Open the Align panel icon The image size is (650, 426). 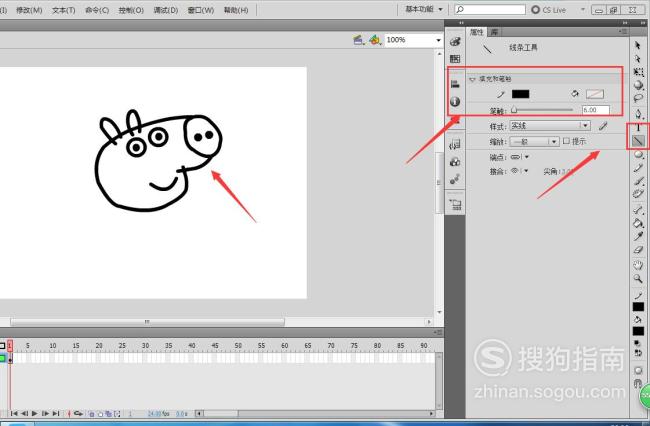pyautogui.click(x=455, y=84)
